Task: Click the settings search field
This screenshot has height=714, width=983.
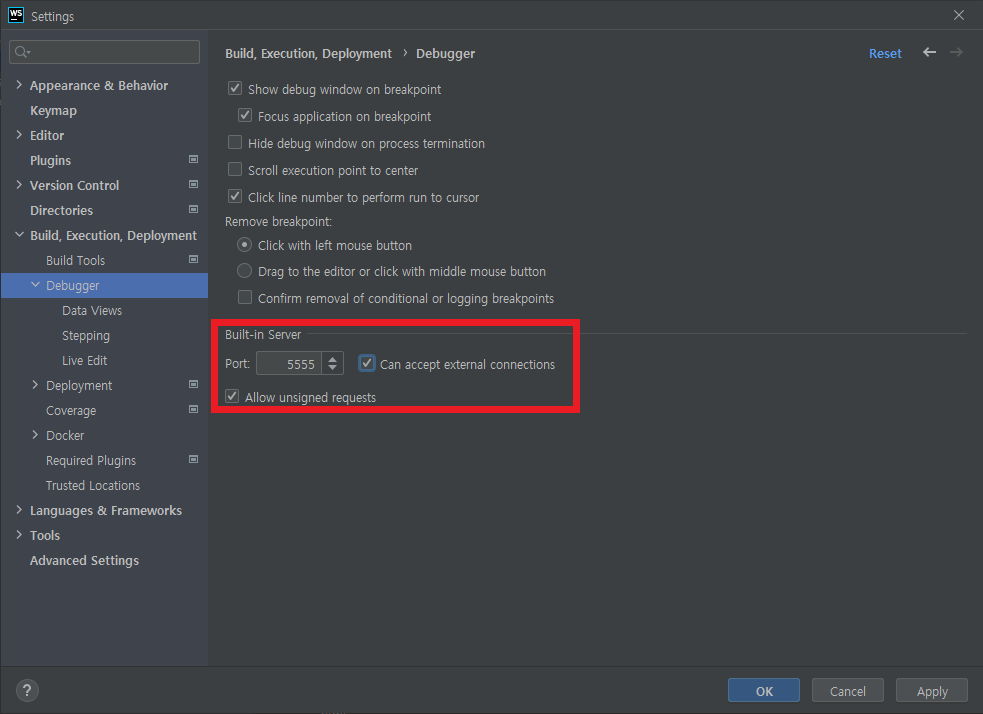Action: (105, 52)
